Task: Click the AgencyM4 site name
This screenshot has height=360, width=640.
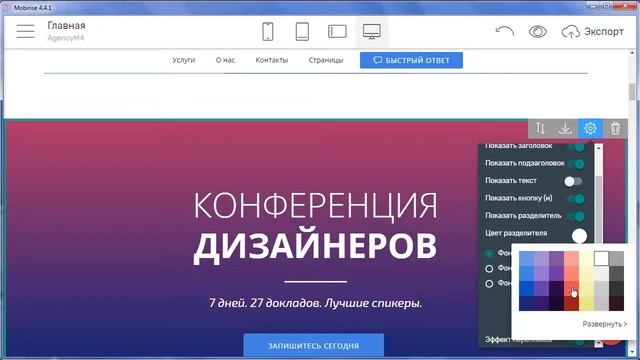Action: tap(66, 38)
